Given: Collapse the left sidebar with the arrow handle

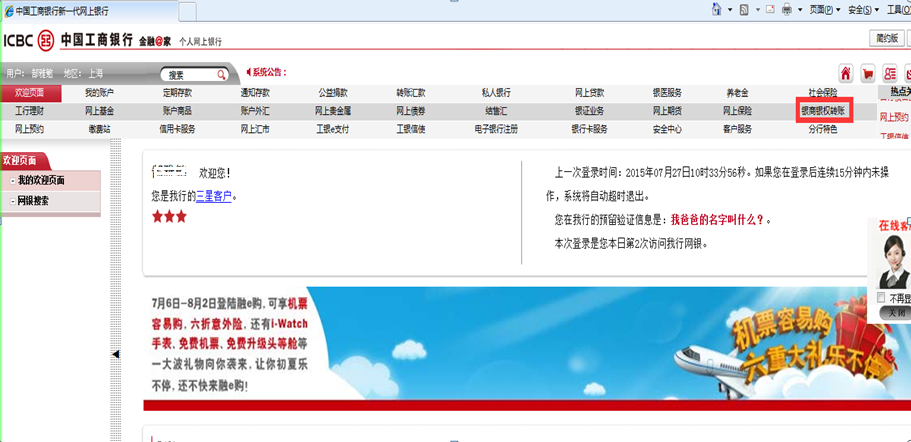Looking at the screenshot, I should pos(115,354).
